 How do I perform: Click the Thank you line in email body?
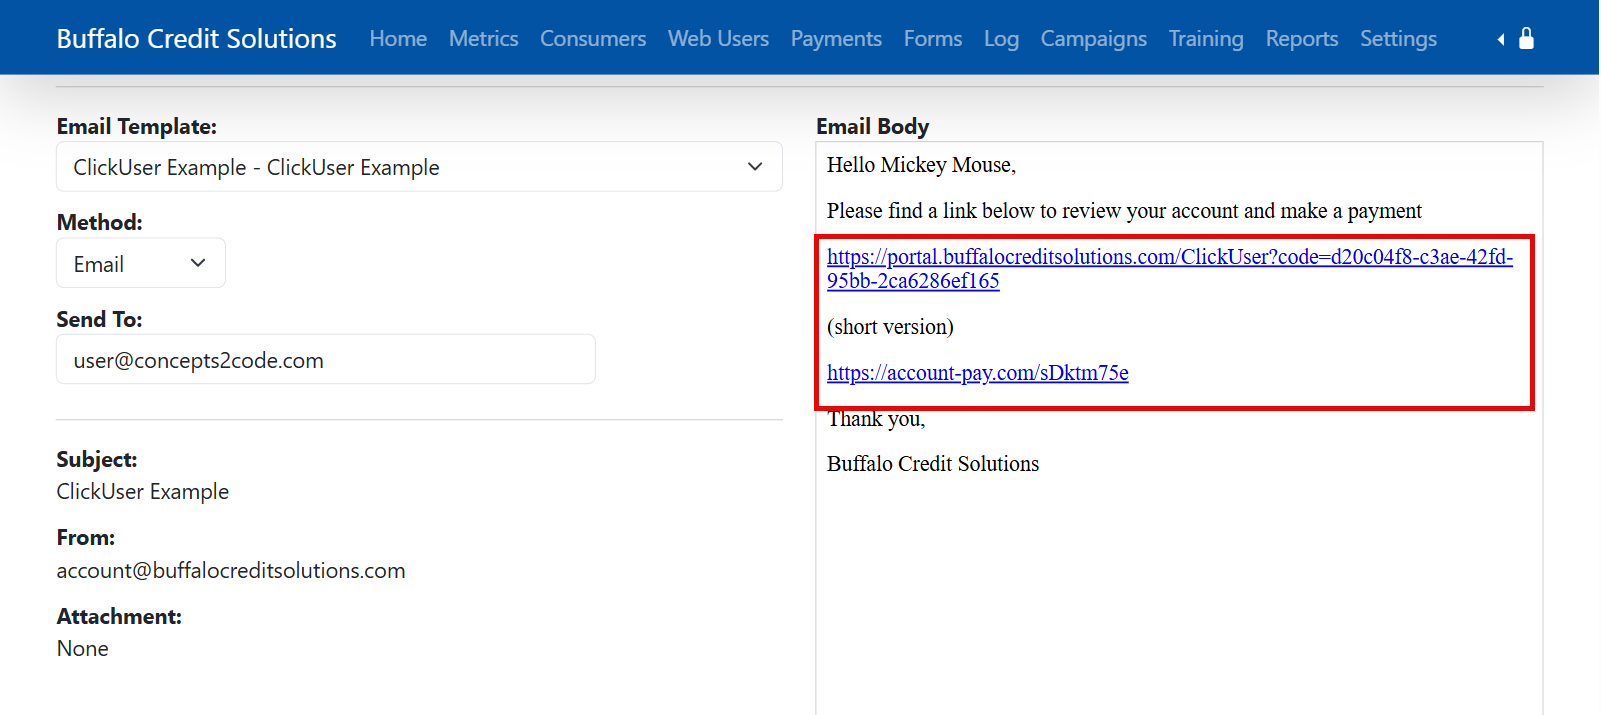click(876, 419)
